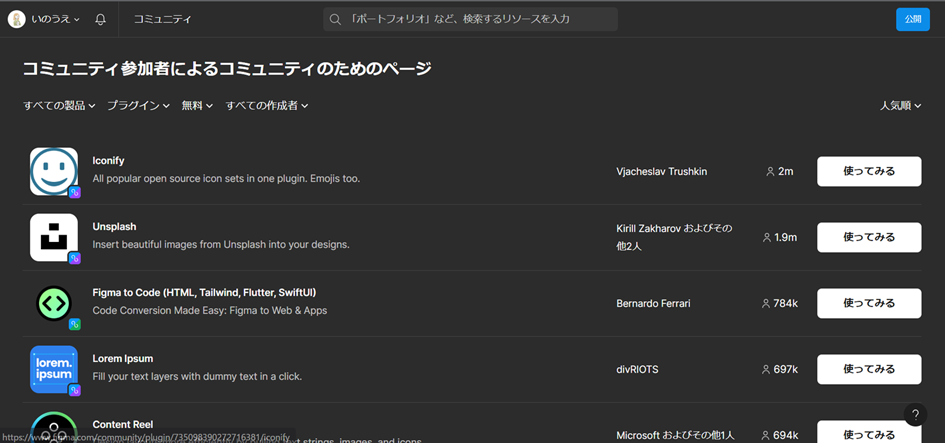Open author Kirill Zakharov およびその他2人
The width and height of the screenshot is (945, 443).
tap(674, 237)
